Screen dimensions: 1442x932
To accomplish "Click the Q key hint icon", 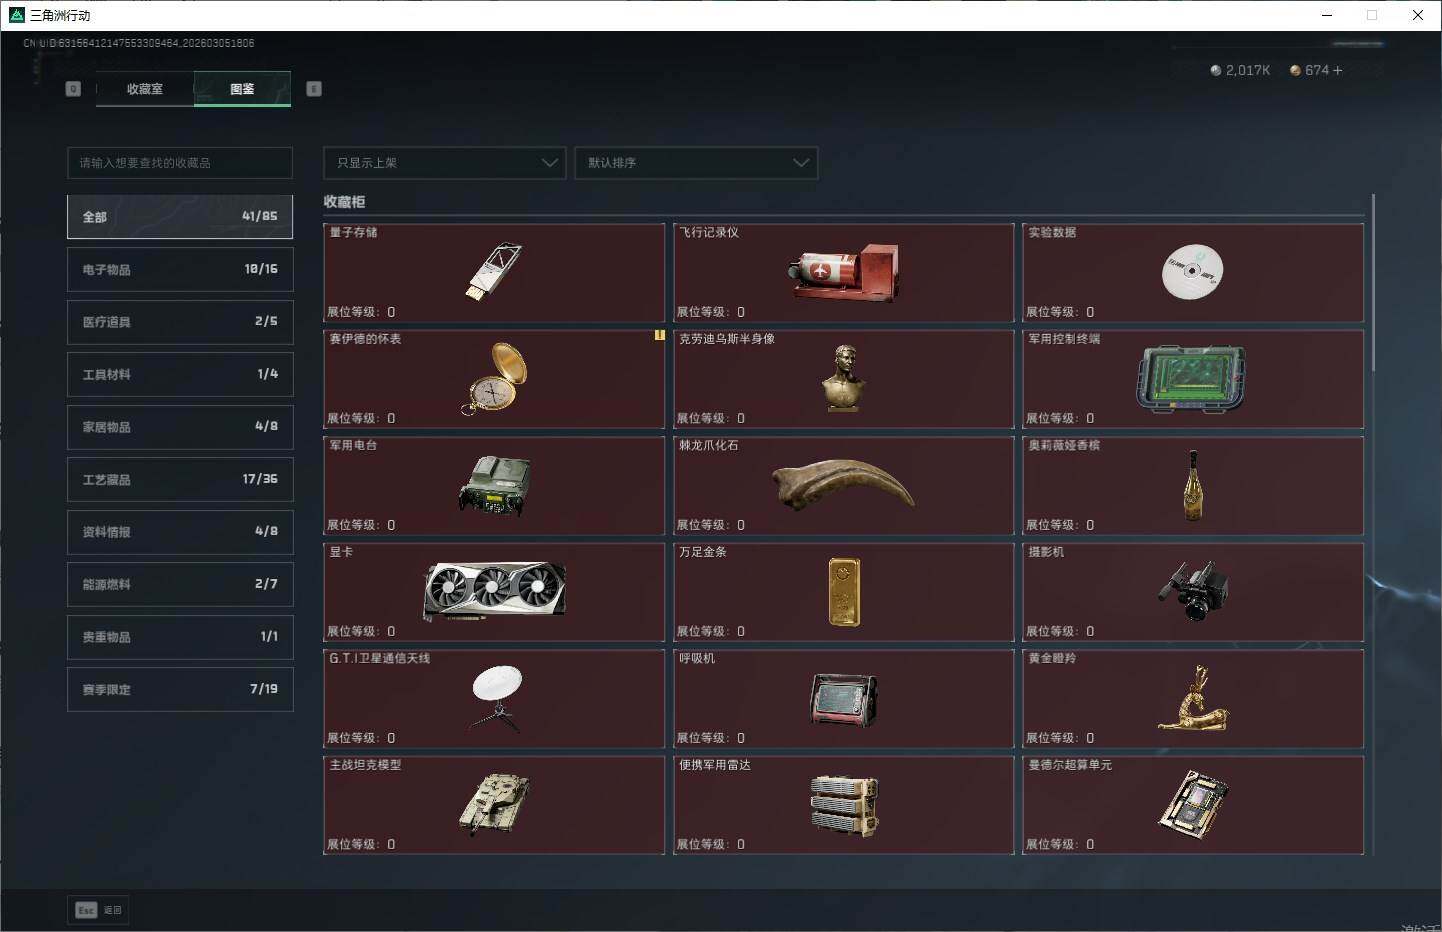I will coord(73,89).
